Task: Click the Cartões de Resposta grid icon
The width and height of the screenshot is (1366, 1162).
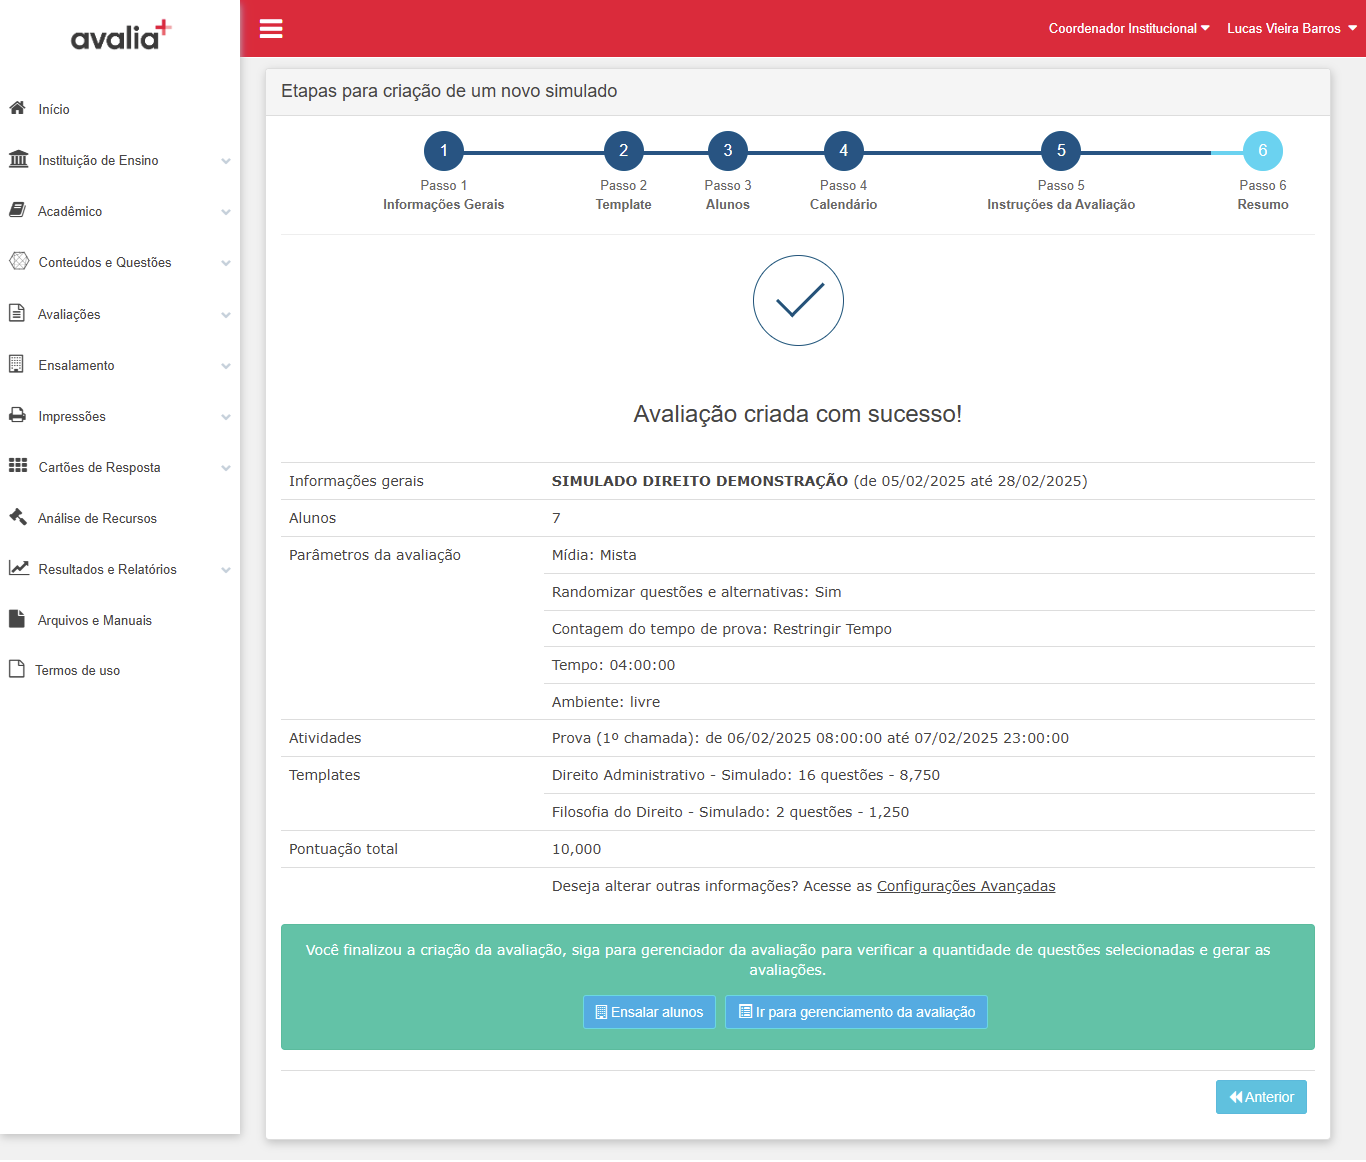Action: [18, 466]
